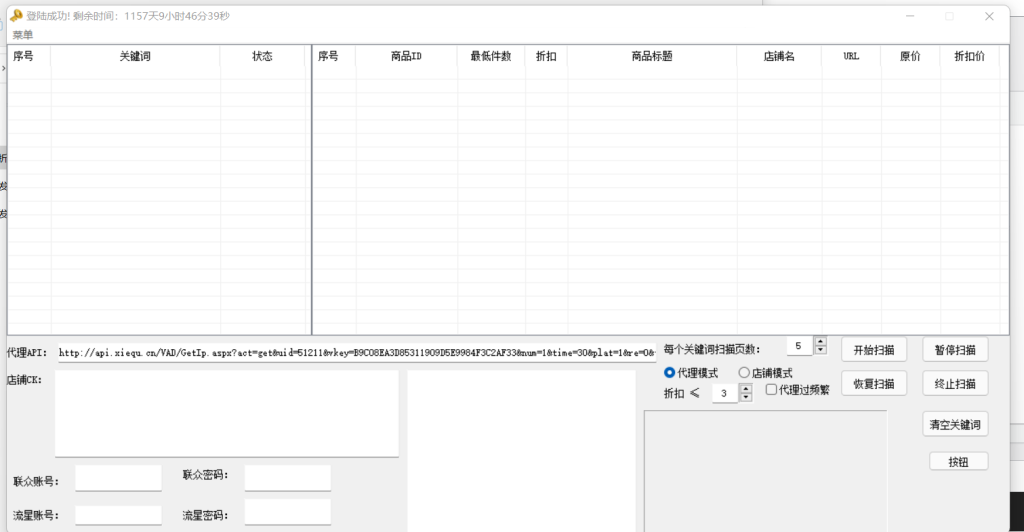The width and height of the screenshot is (1024, 532).
Task: Stop scanning with the 终止扫描 button
Action: (955, 383)
